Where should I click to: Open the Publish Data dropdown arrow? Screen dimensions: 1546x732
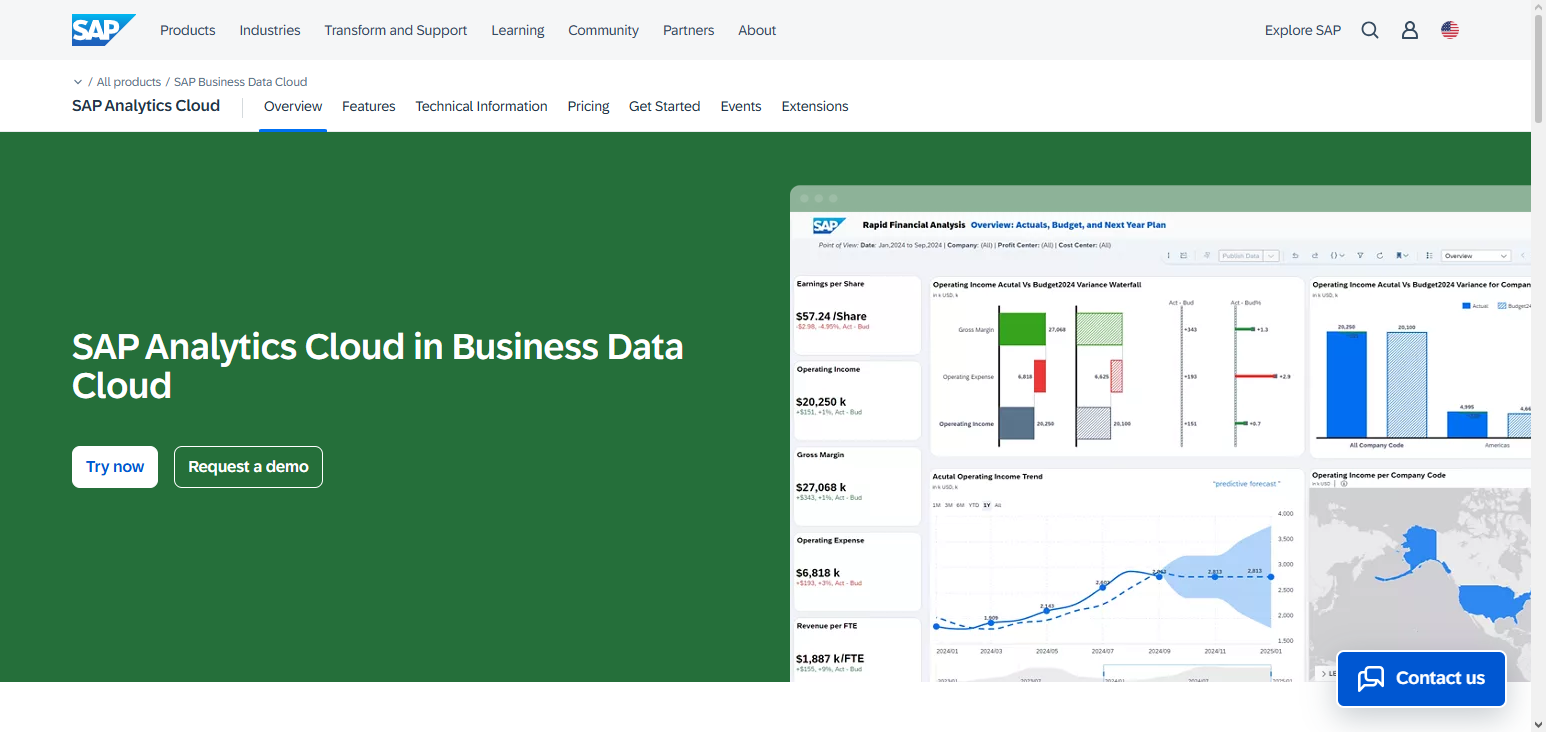pyautogui.click(x=1270, y=255)
